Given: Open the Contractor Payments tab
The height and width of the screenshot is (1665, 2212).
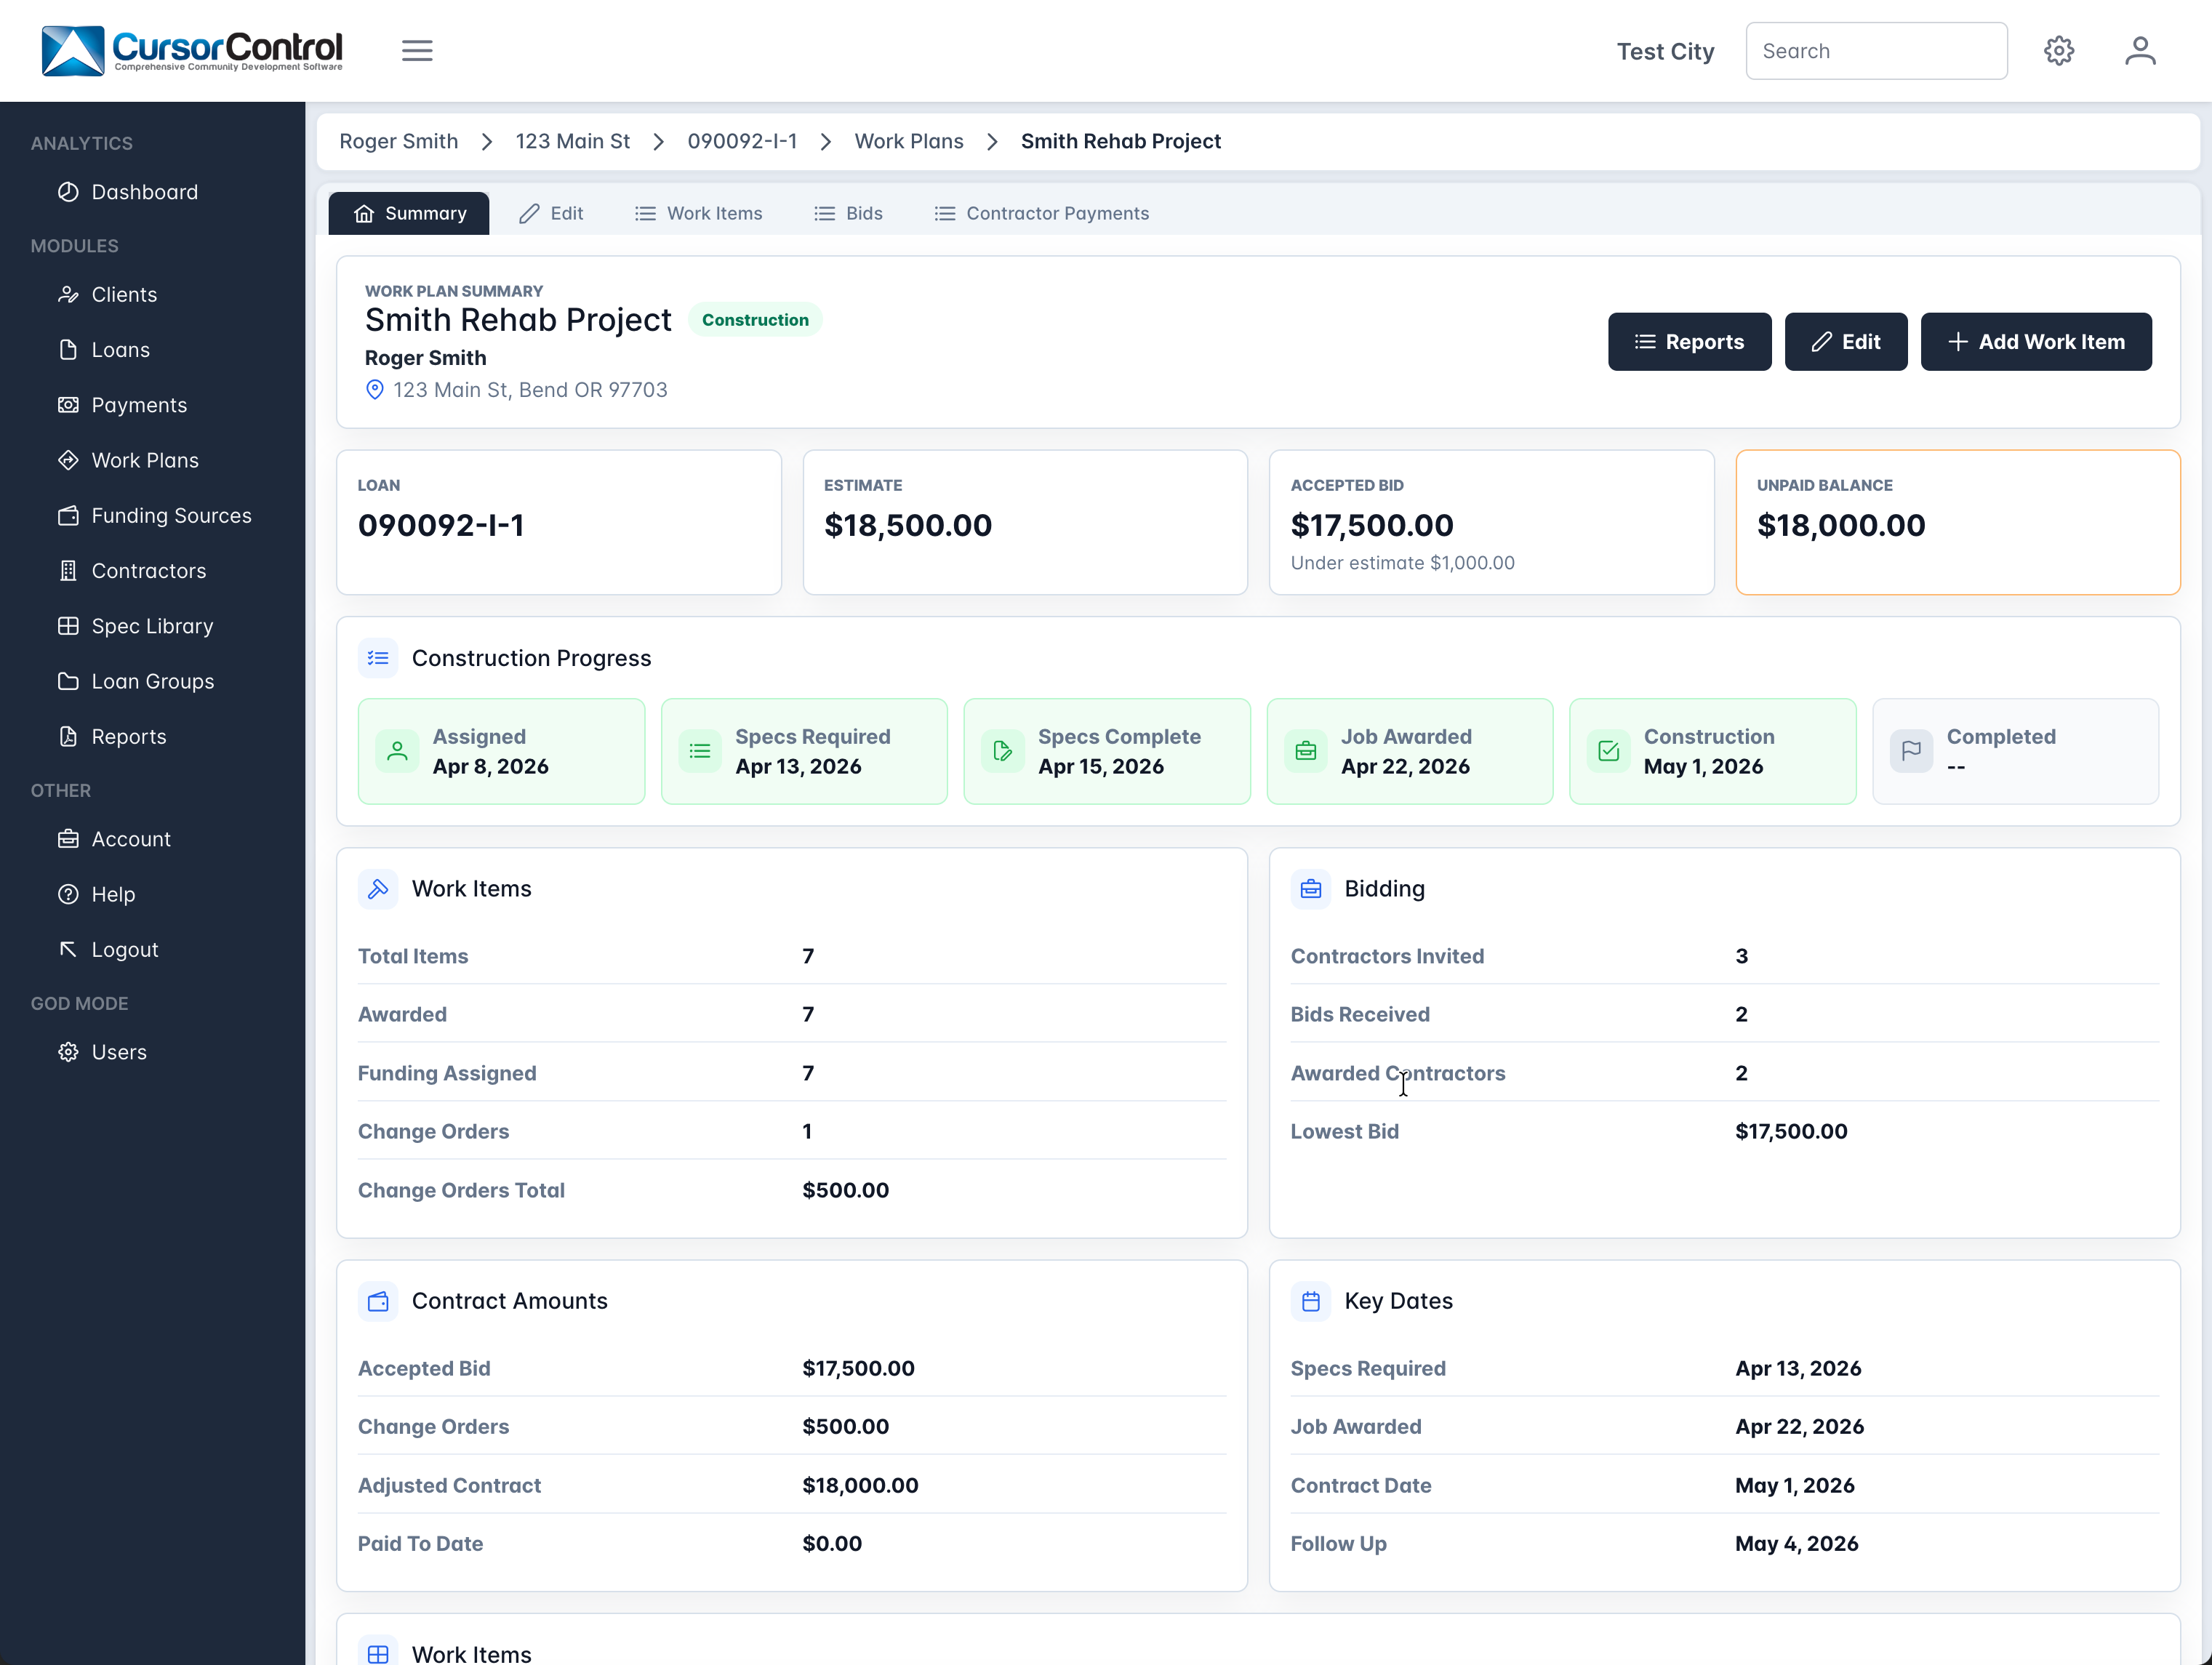Looking at the screenshot, I should (1042, 214).
